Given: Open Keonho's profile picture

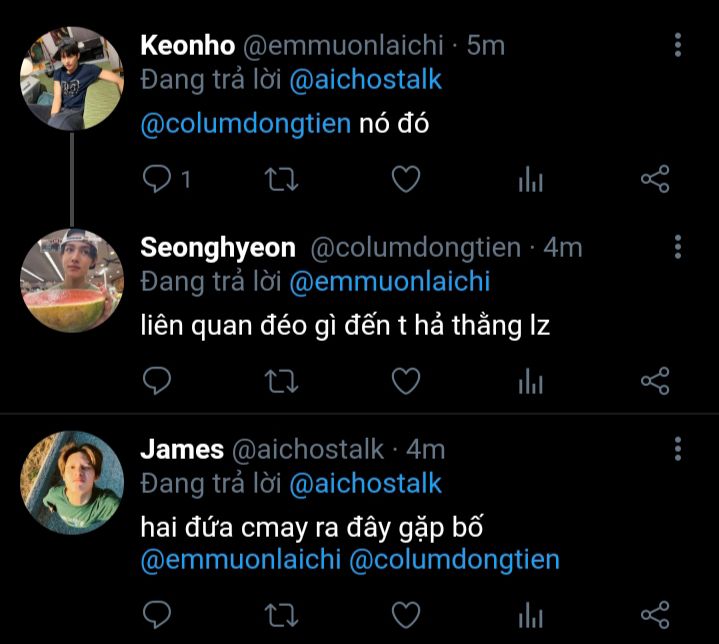Looking at the screenshot, I should coord(72,79).
